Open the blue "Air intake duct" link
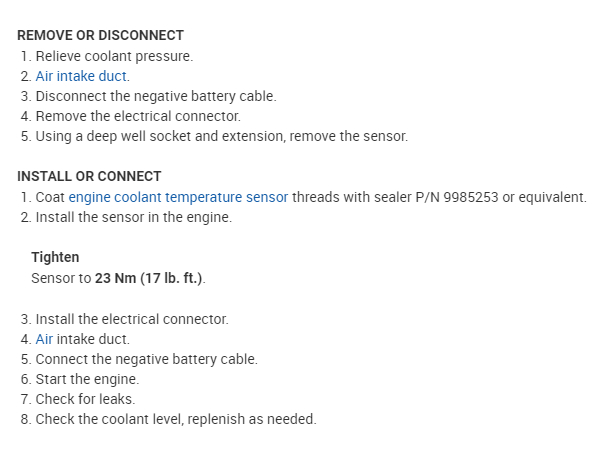 82,76
